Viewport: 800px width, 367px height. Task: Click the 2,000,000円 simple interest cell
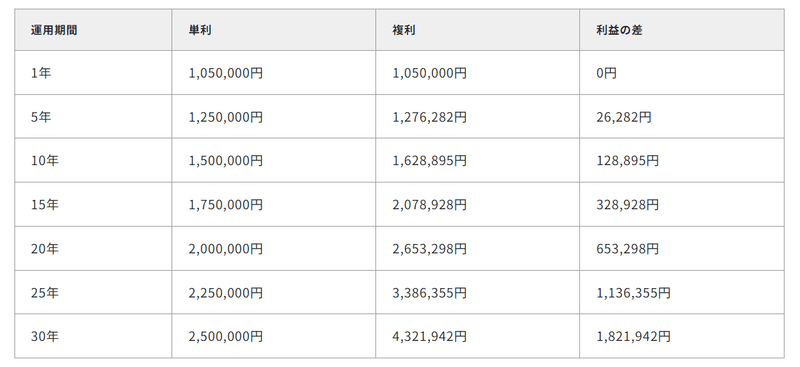tap(274, 248)
